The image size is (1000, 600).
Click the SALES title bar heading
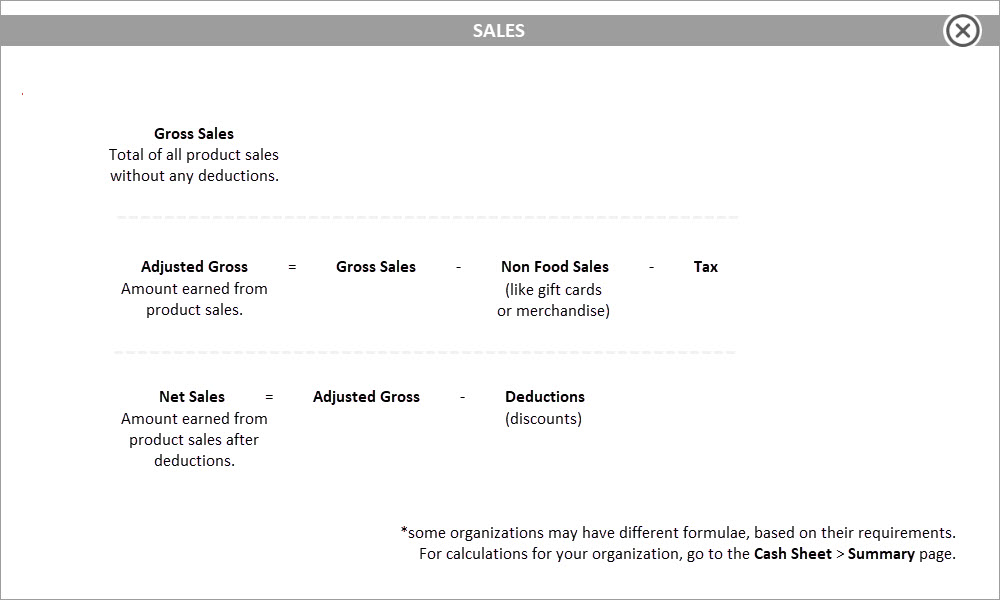pos(499,31)
